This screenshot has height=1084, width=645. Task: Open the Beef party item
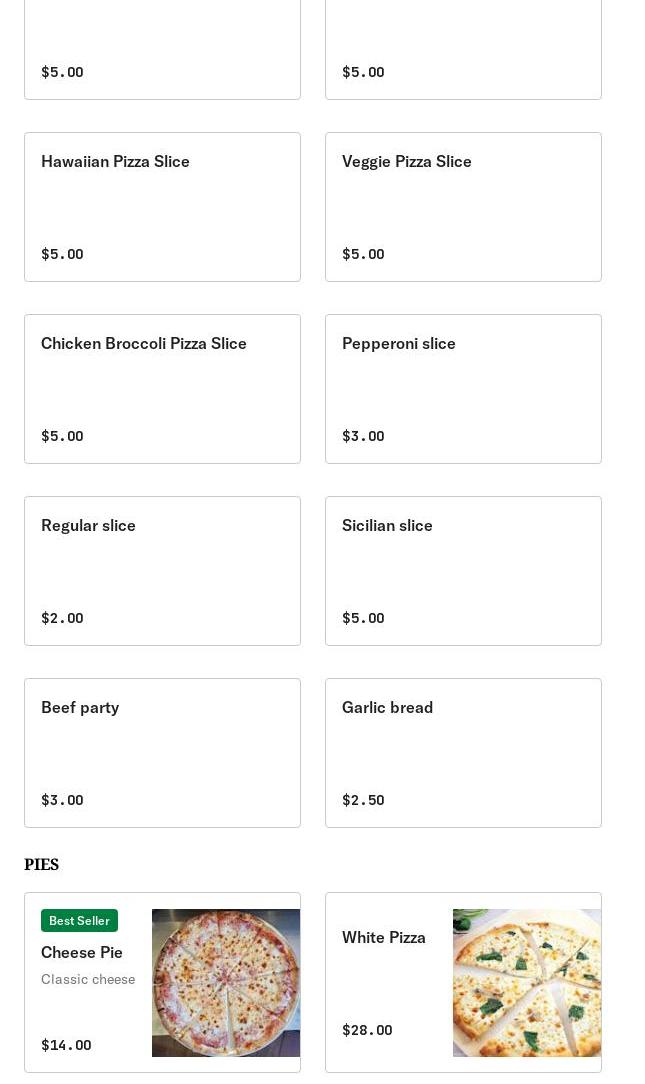162,752
